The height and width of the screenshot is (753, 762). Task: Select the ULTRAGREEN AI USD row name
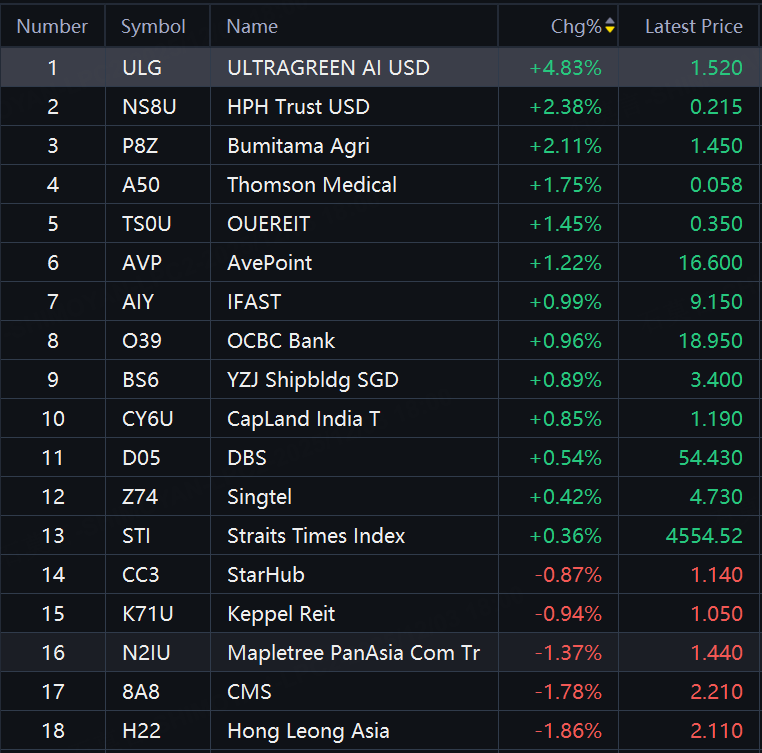point(328,68)
